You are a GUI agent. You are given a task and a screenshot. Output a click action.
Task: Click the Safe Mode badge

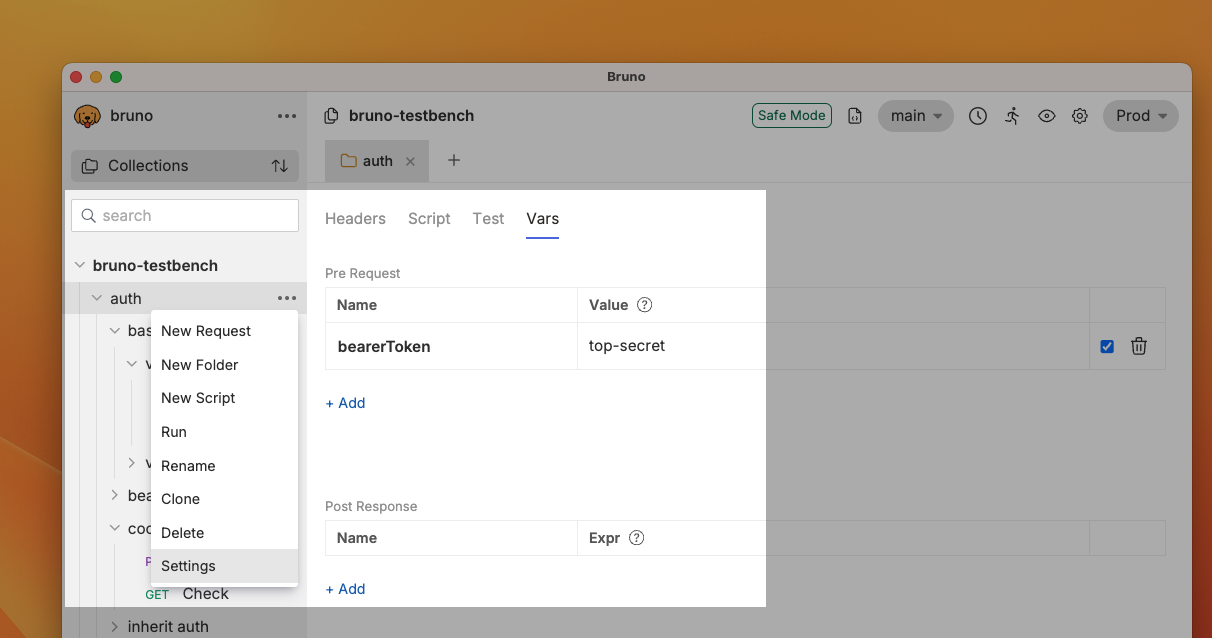click(x=791, y=115)
